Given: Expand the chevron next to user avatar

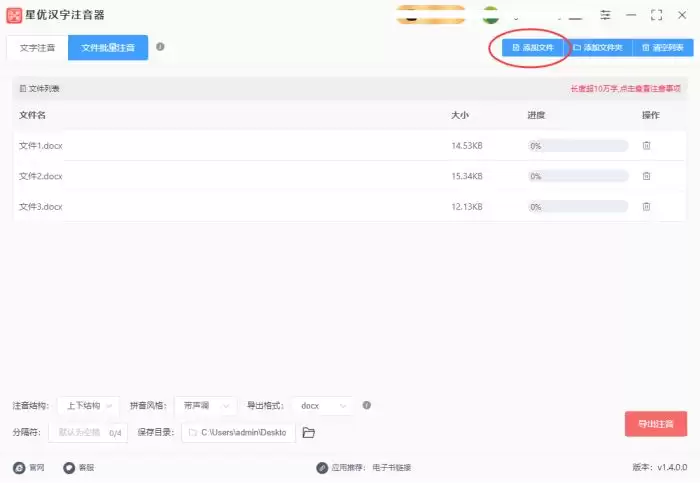Looking at the screenshot, I should 516,19.
